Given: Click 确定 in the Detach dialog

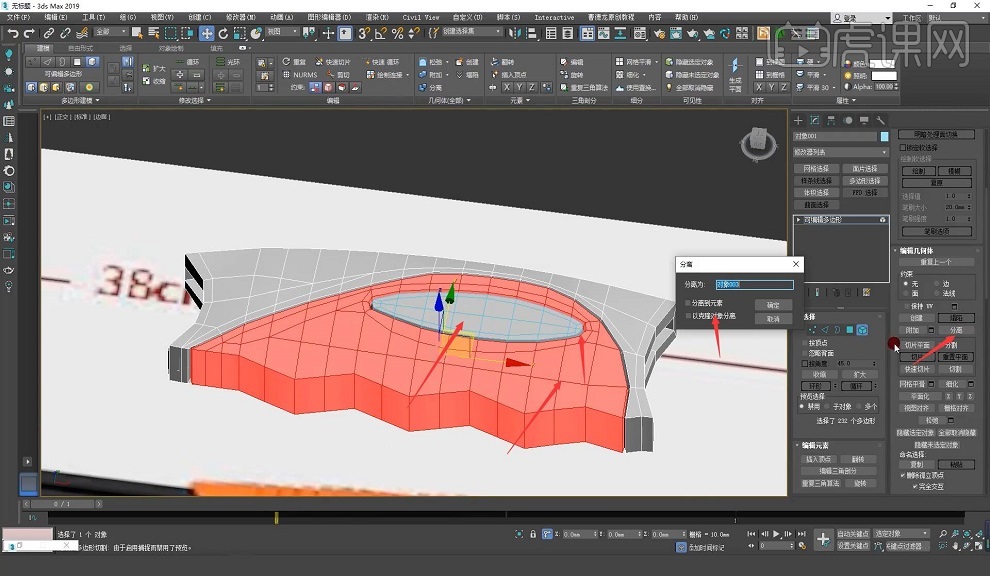Looking at the screenshot, I should [x=772, y=305].
